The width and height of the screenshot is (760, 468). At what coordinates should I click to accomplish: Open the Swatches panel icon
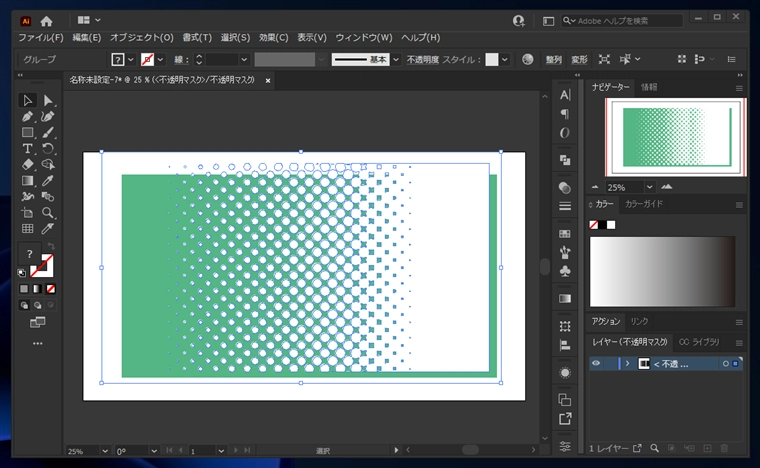565,234
